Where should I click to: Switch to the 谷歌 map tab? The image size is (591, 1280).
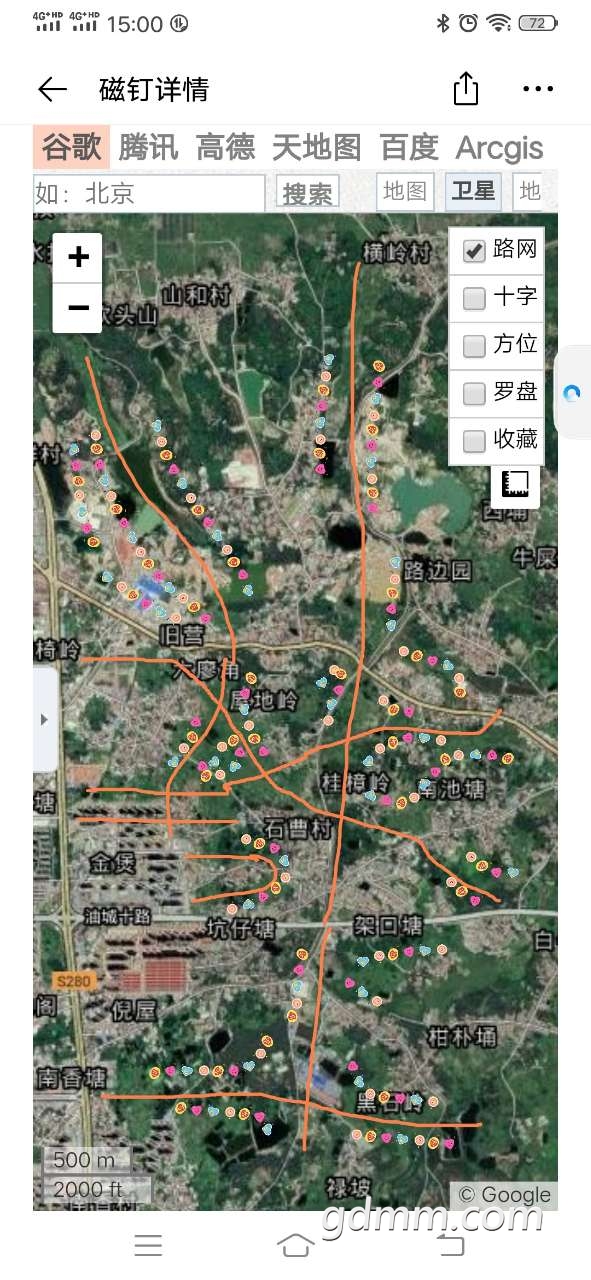click(72, 148)
